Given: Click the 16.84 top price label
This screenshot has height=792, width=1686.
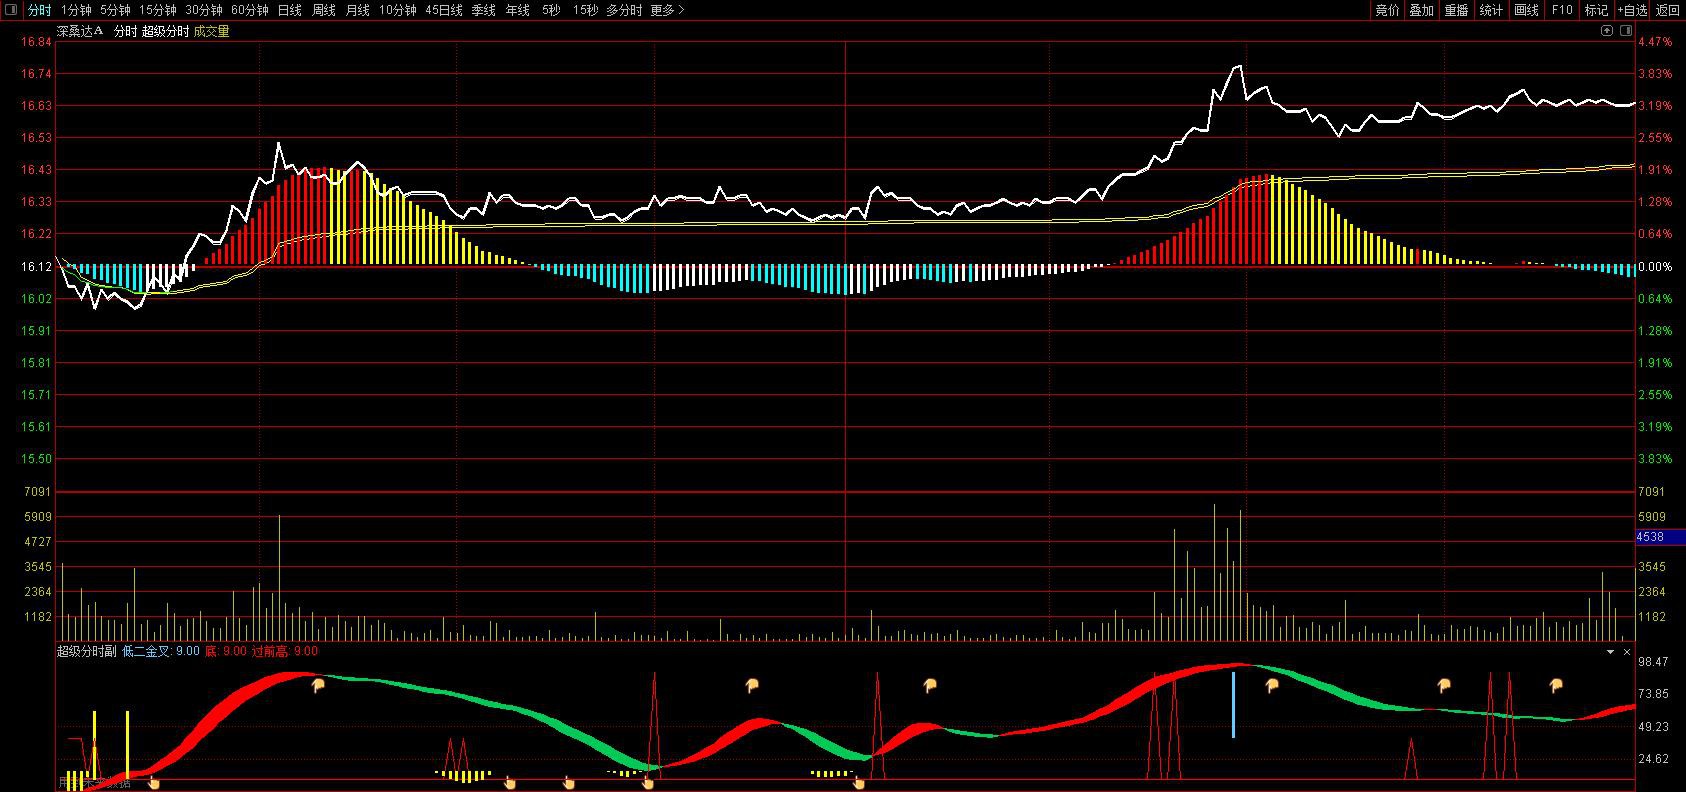Looking at the screenshot, I should [x=37, y=42].
